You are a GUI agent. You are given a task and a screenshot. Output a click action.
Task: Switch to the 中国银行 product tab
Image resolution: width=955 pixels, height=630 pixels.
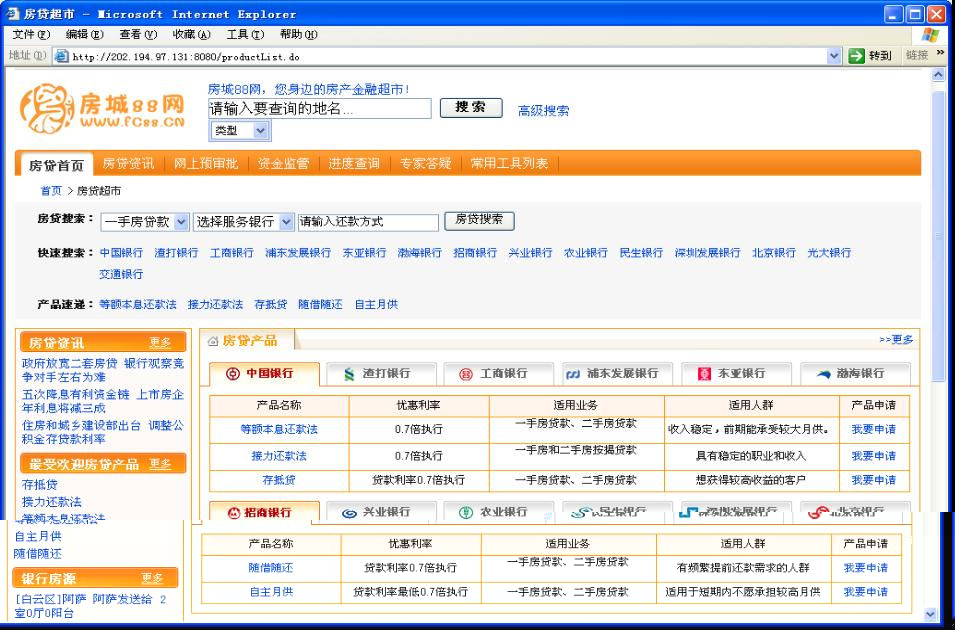264,374
